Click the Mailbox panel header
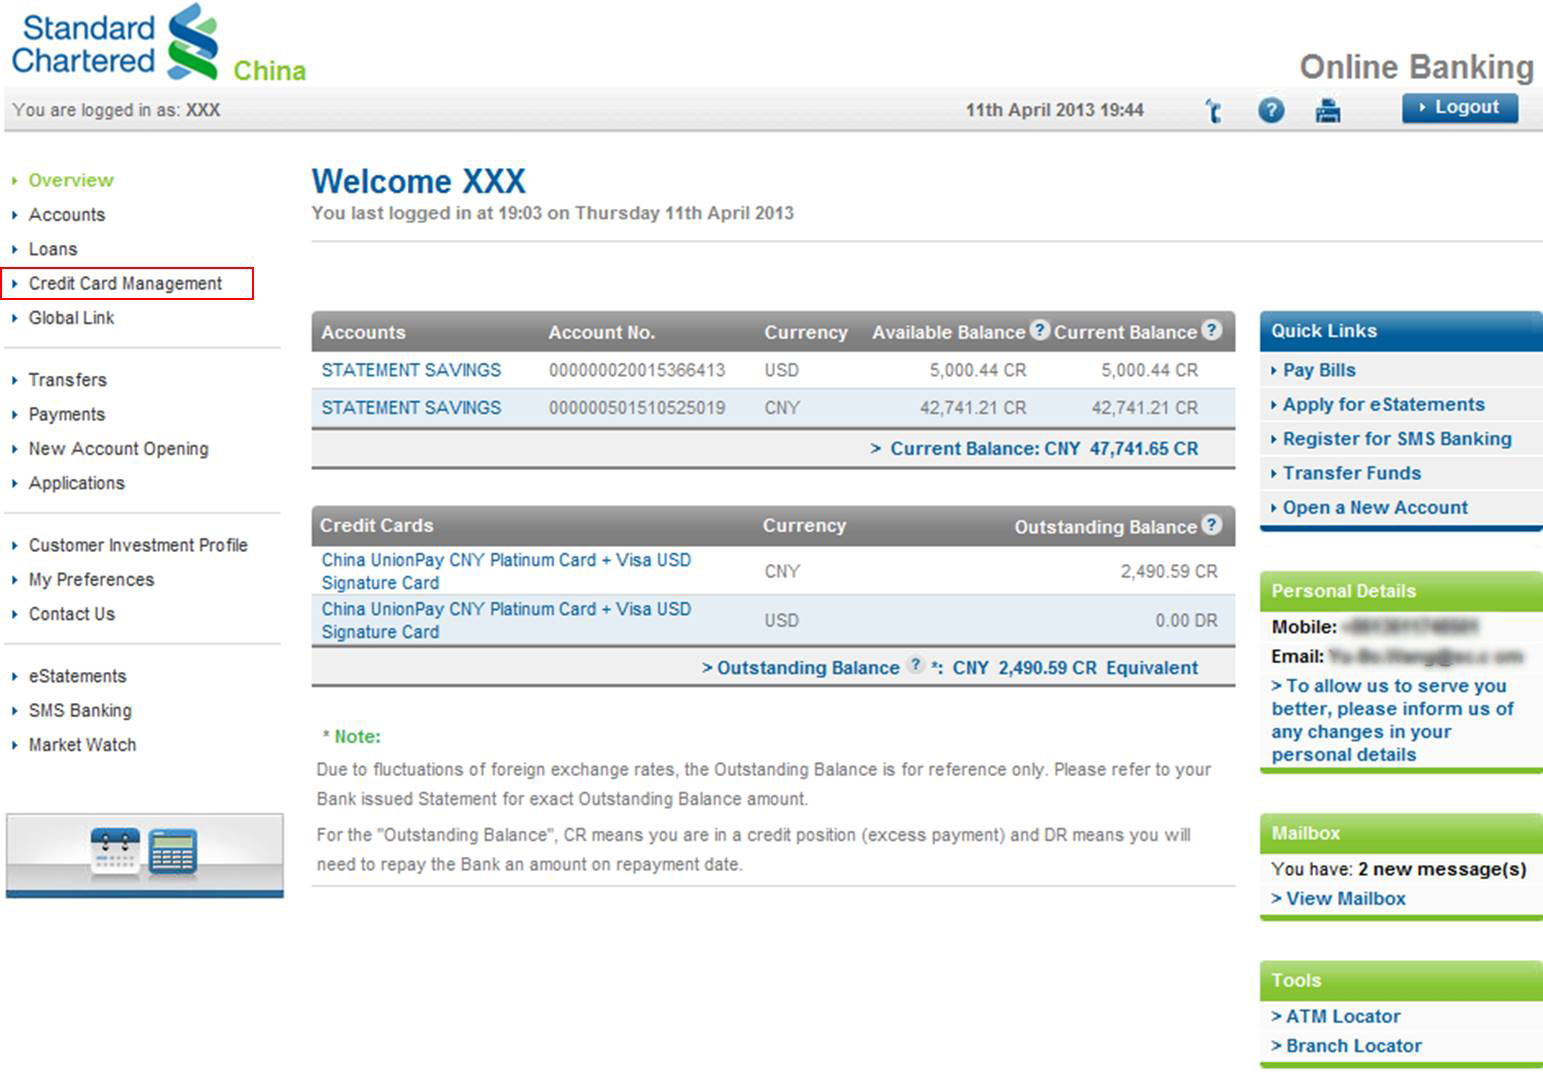Viewport: 1543px width, 1075px height. click(x=1400, y=833)
